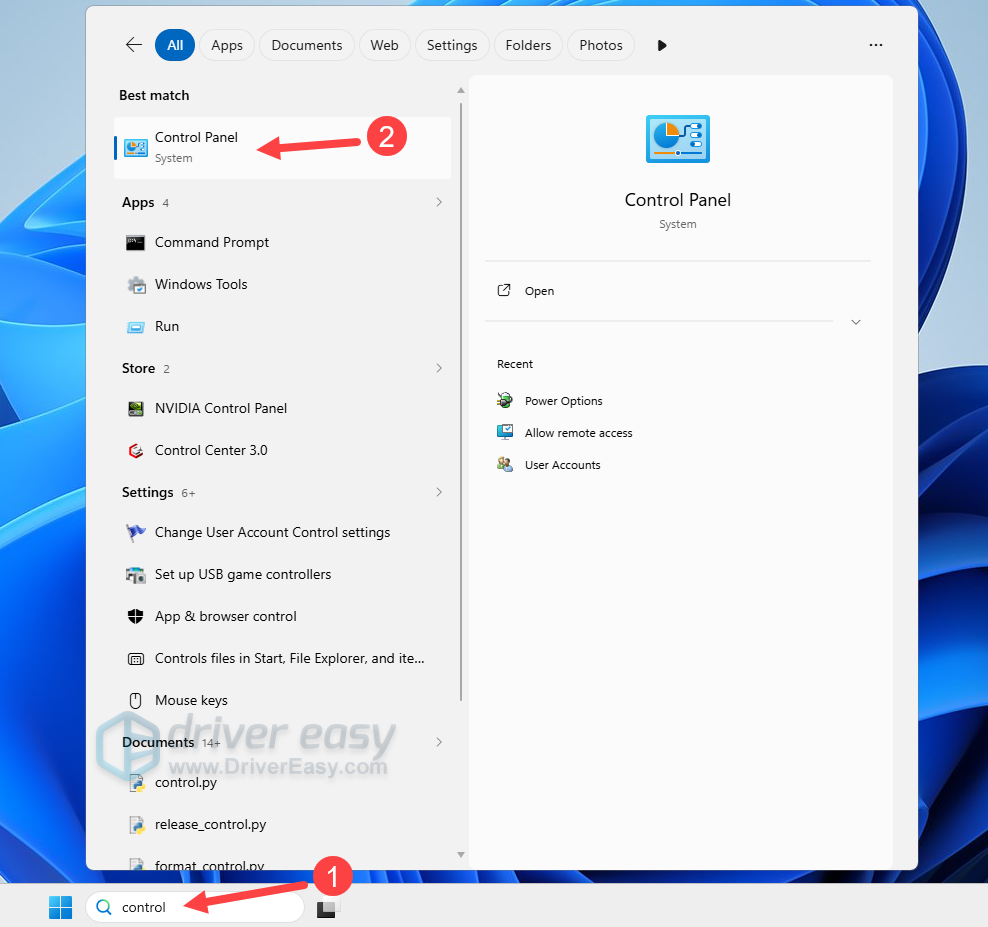988x927 pixels.
Task: Open Allow remote access from Recent
Action: (x=578, y=433)
